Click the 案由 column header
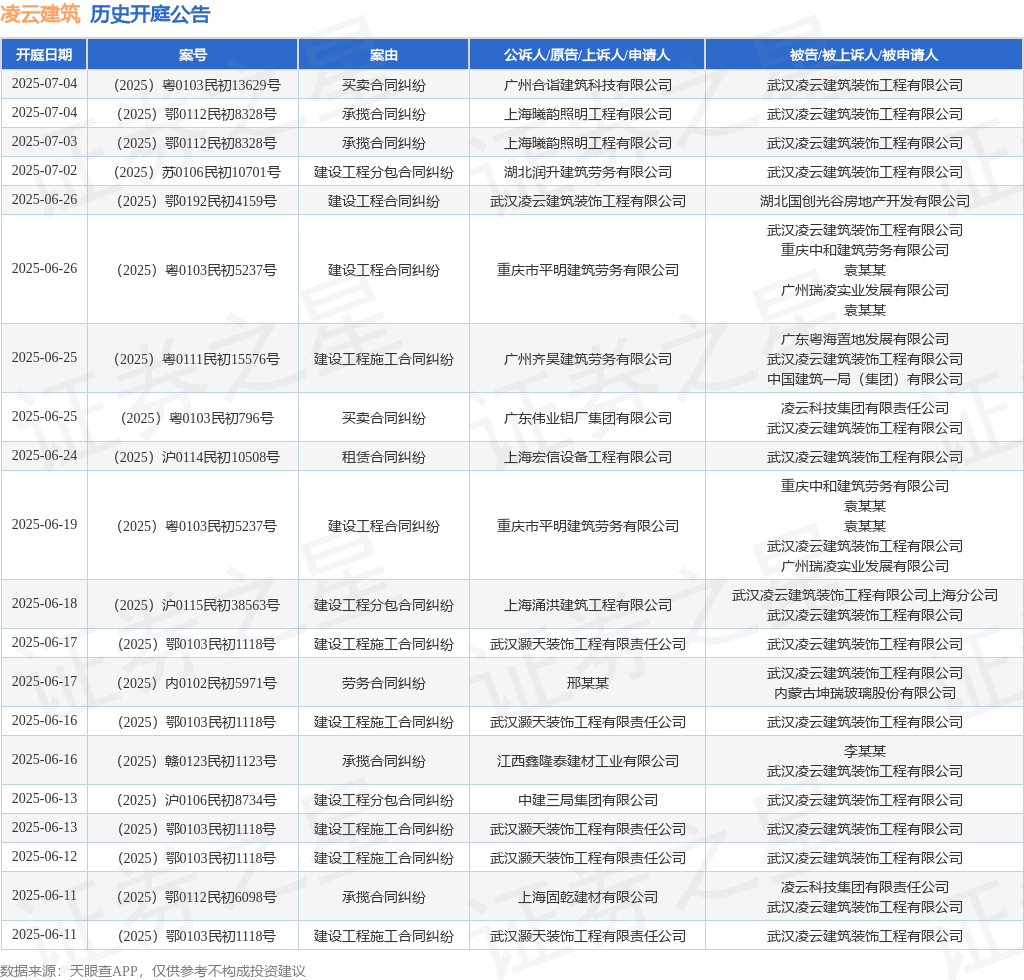Viewport: 1024px width, 980px height. click(383, 55)
